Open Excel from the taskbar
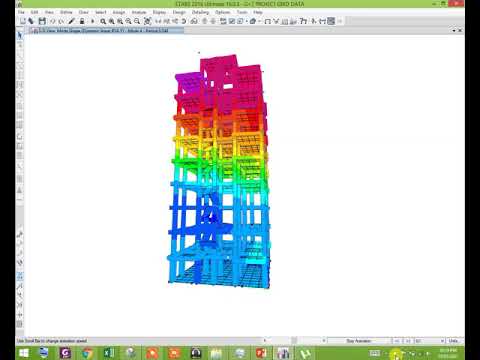Image resolution: width=480 pixels, height=360 pixels. pyautogui.click(x=109, y=353)
